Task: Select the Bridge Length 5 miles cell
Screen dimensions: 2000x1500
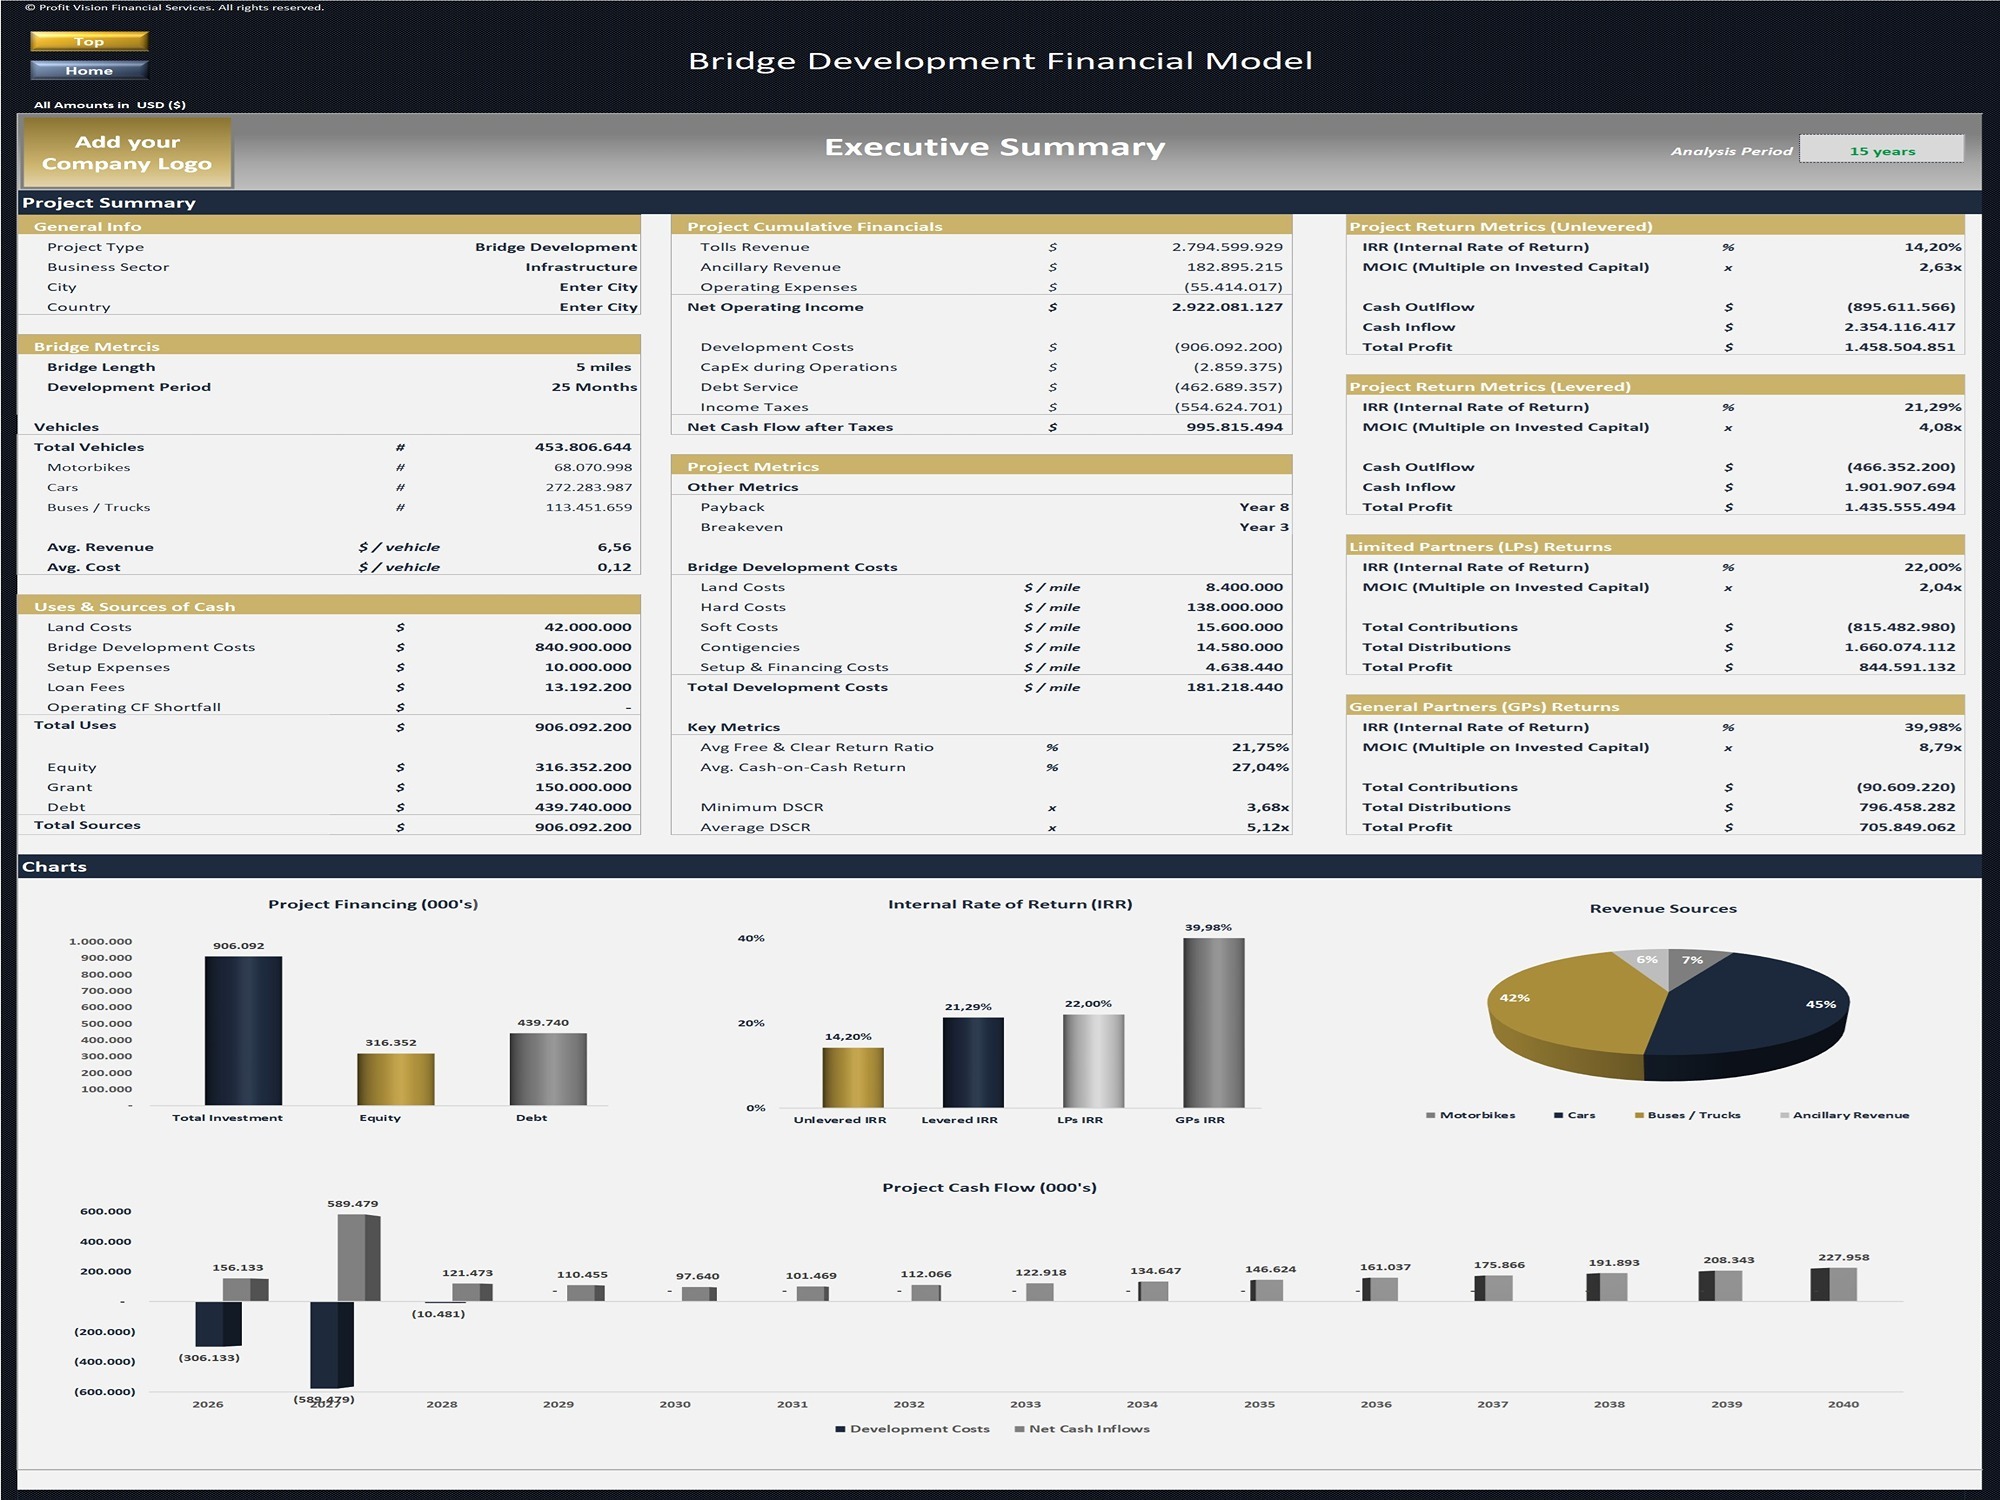Action: click(603, 367)
